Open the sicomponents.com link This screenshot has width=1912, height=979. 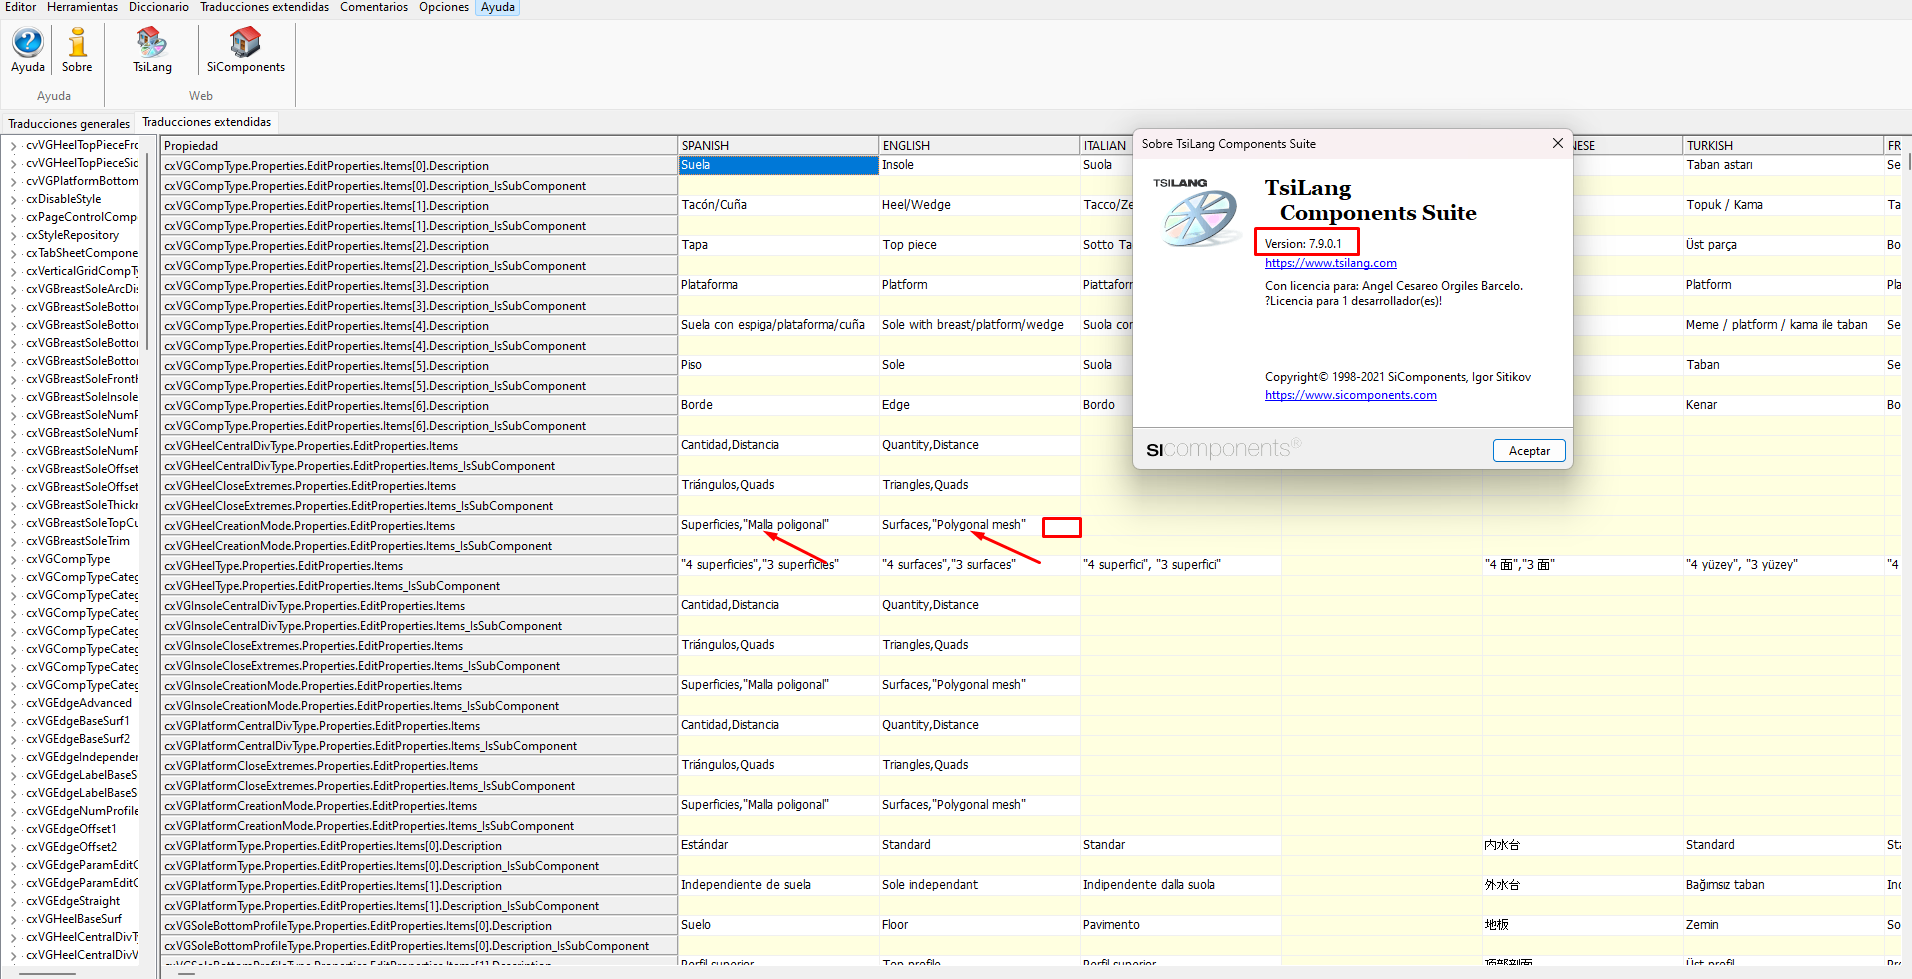[x=1350, y=395]
